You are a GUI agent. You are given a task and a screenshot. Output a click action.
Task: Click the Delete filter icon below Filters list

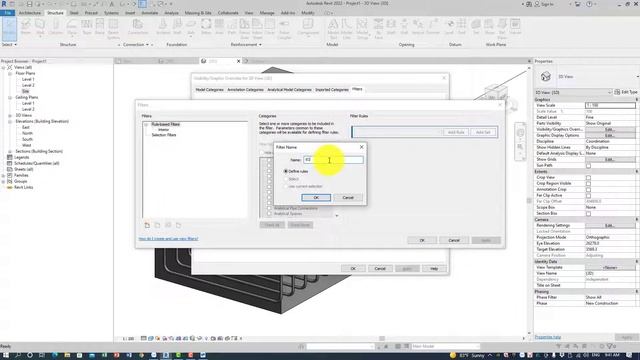(x=178, y=225)
